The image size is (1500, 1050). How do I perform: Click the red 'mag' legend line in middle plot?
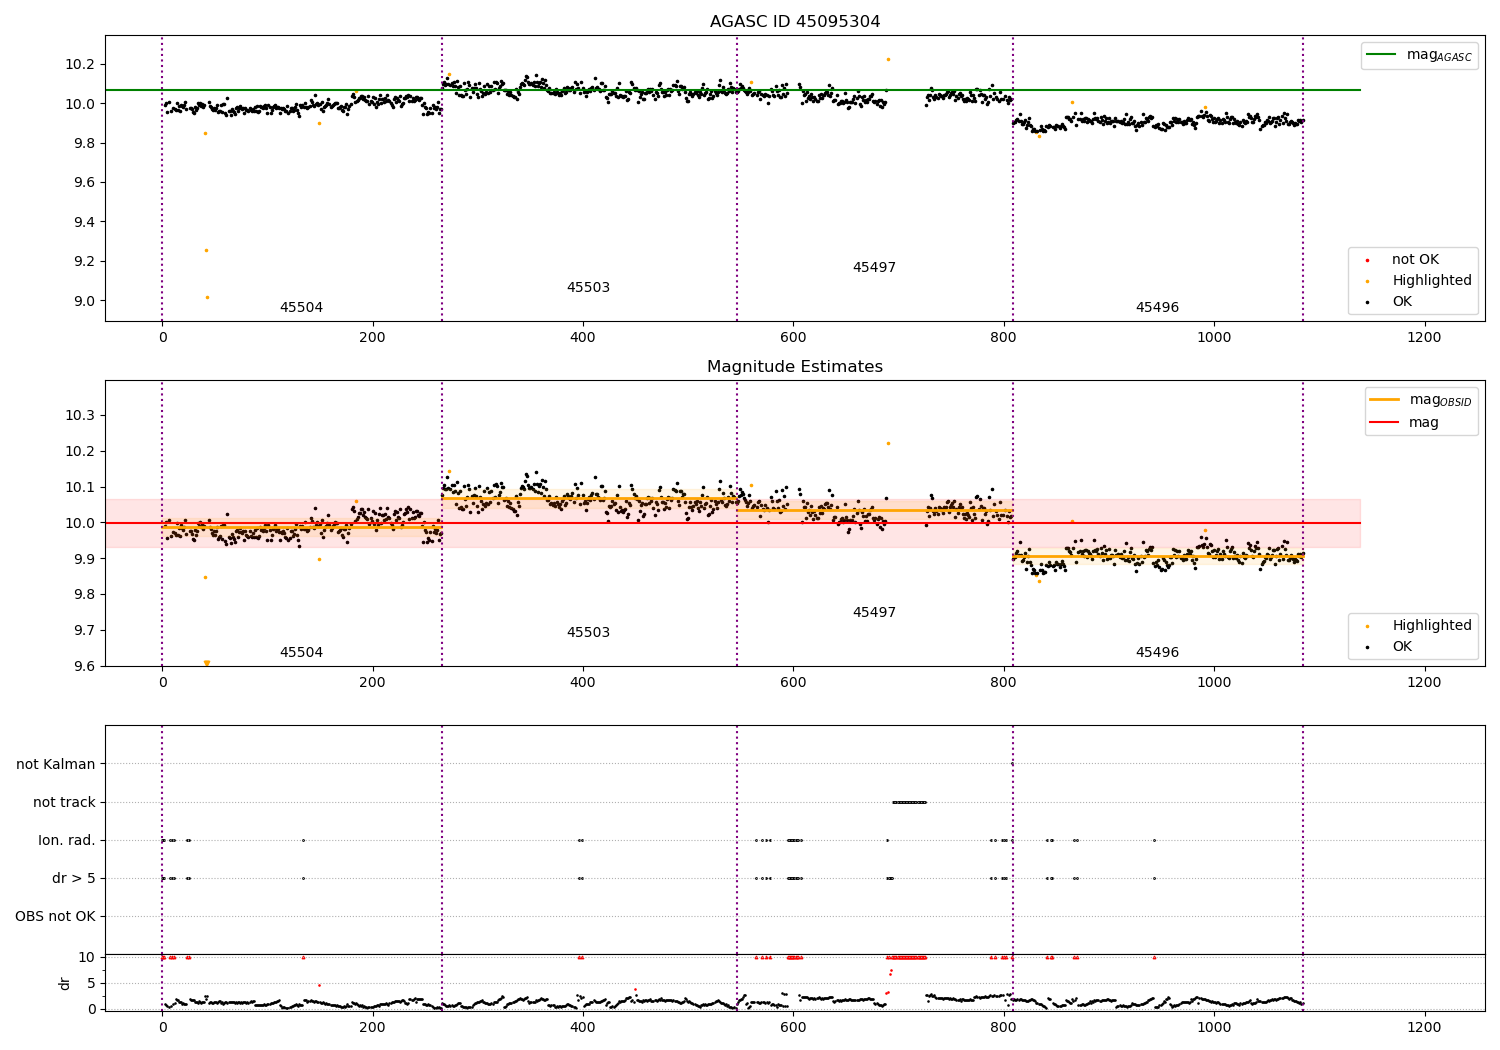(1385, 423)
